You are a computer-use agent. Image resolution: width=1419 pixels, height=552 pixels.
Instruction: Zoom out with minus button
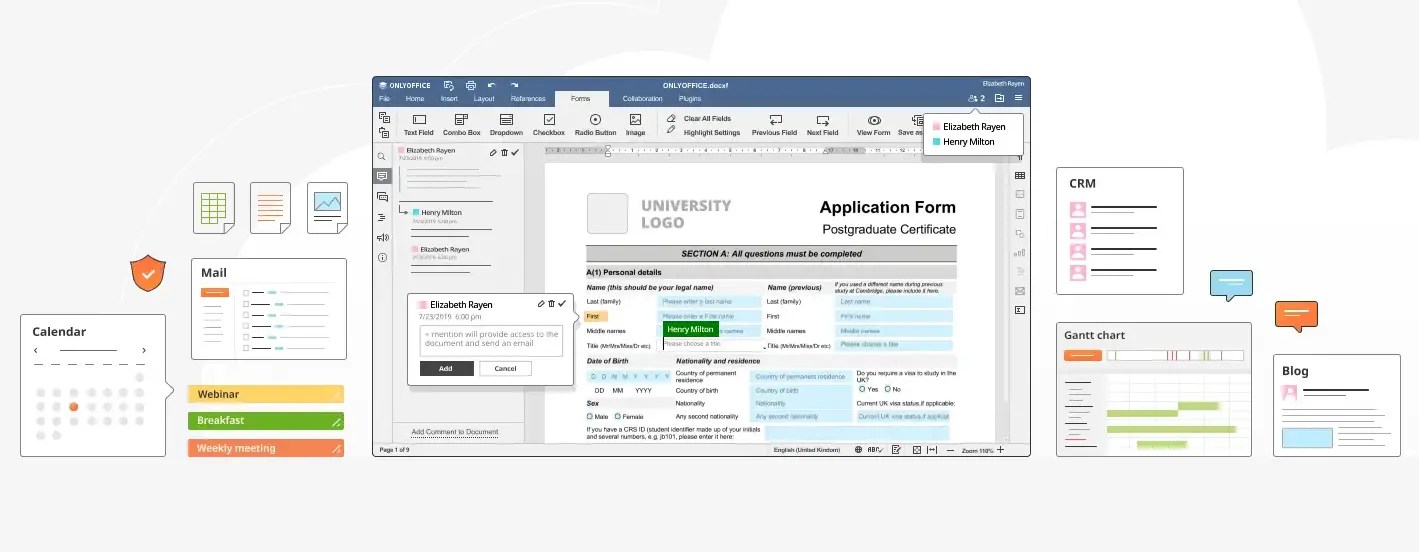coord(950,450)
